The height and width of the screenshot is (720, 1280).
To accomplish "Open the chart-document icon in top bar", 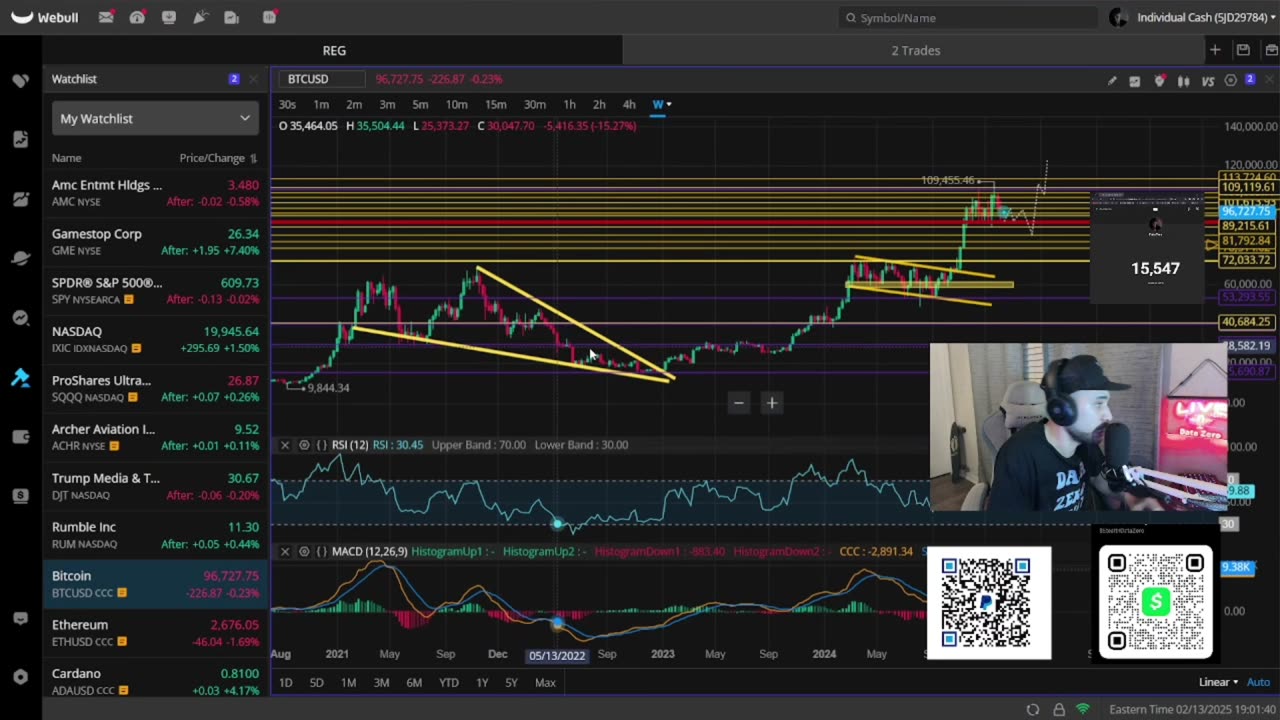I will coord(231,17).
